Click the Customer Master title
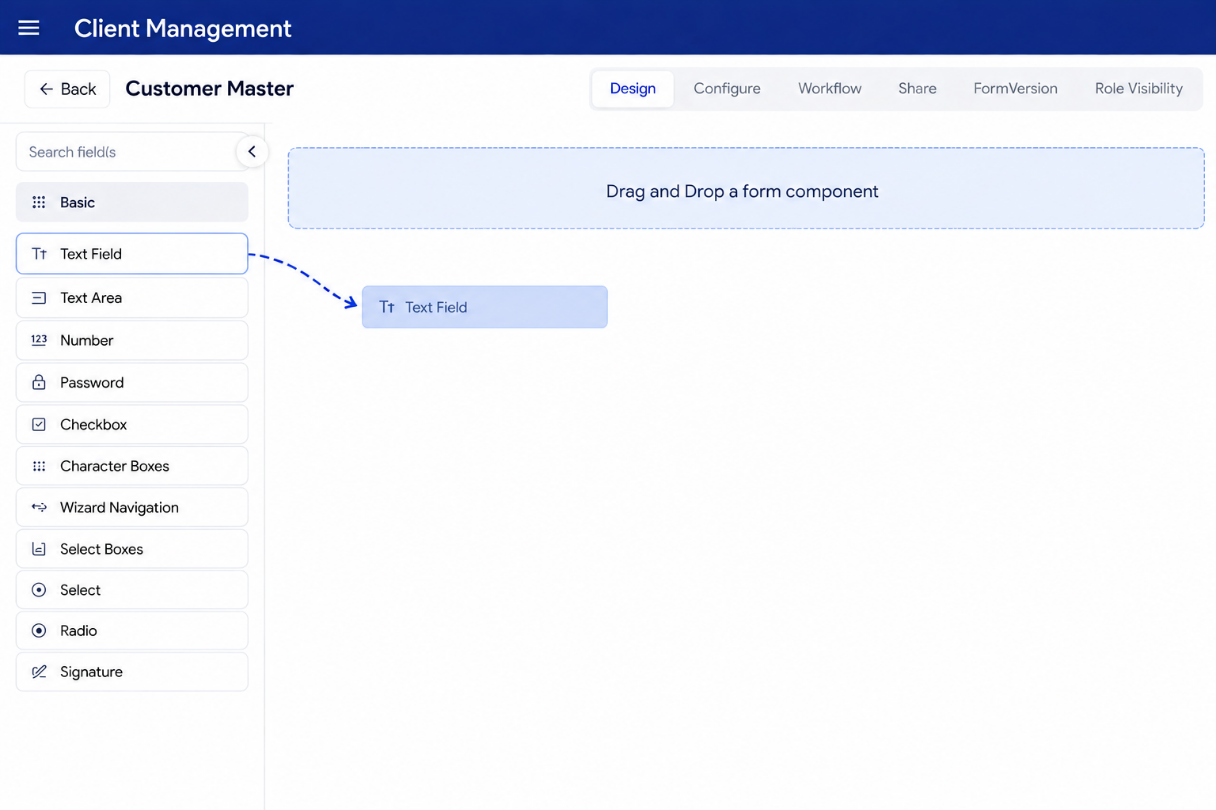Viewport: 1216px width, 810px height. click(209, 88)
